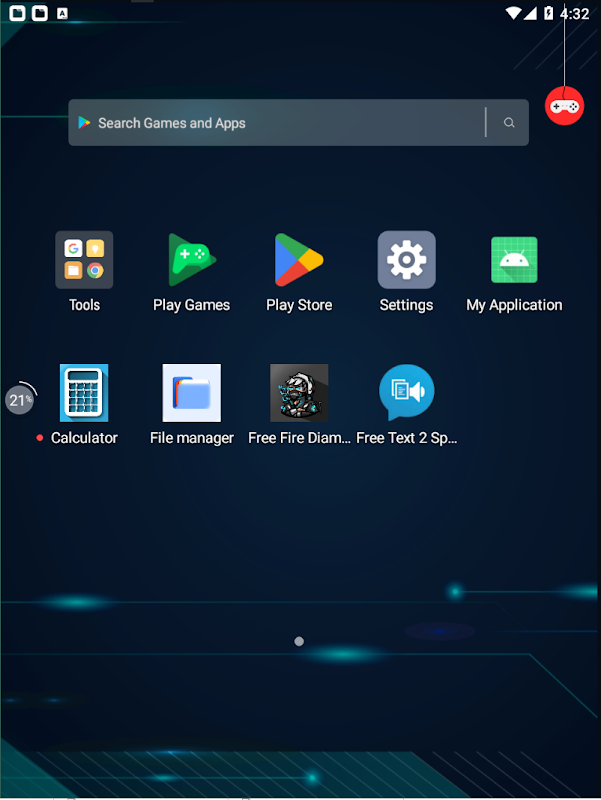Open the Calculator app
The image size is (601, 800).
(84, 393)
